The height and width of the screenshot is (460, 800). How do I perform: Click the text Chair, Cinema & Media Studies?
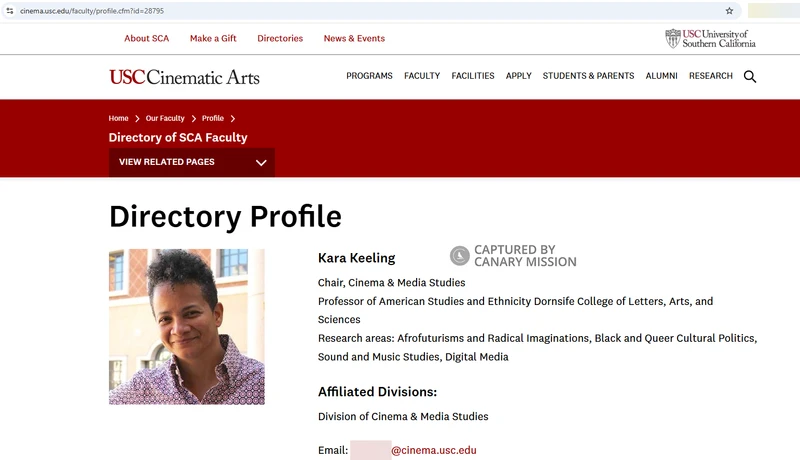click(391, 283)
